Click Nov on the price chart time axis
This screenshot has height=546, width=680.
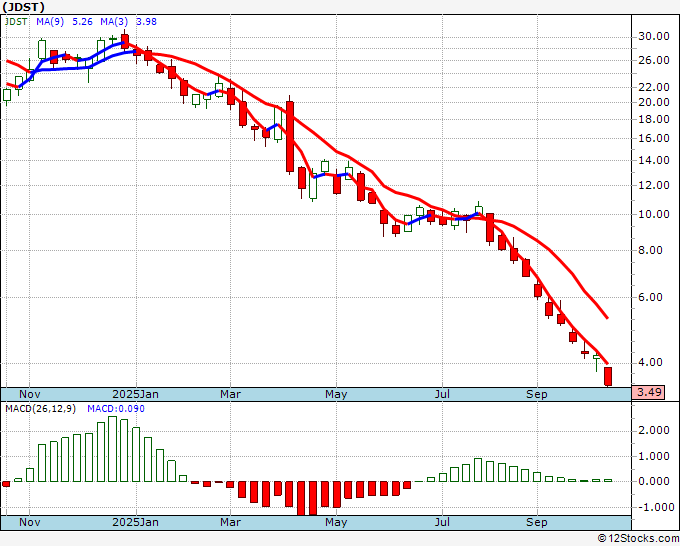coord(29,394)
